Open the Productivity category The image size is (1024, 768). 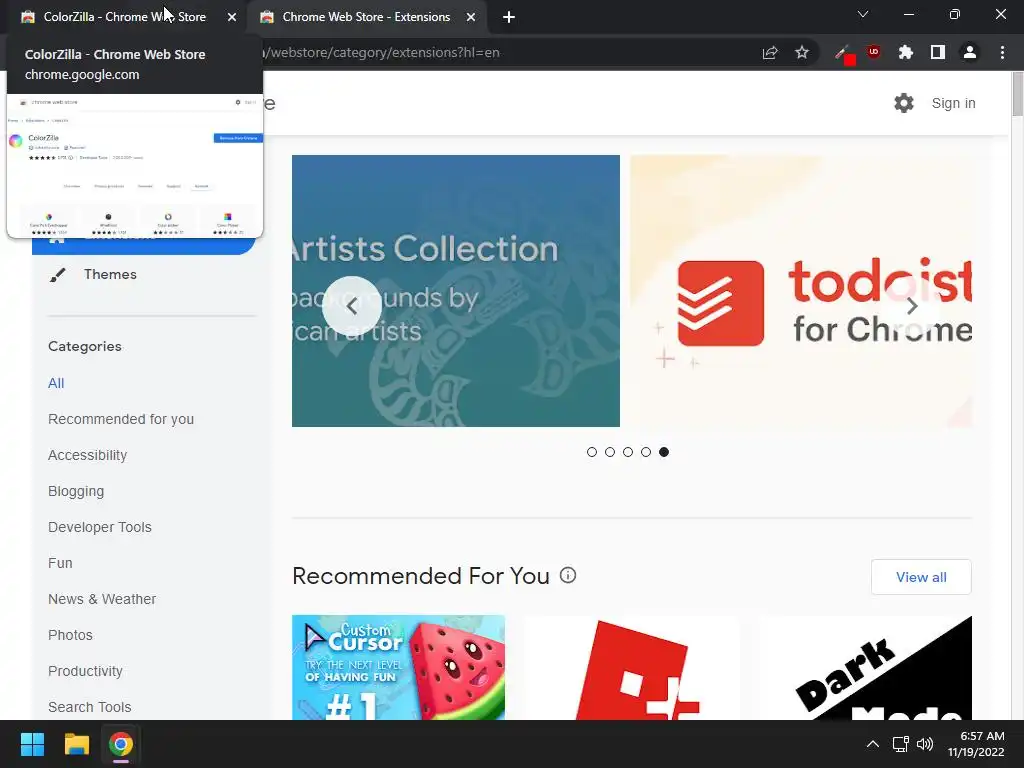pos(86,671)
